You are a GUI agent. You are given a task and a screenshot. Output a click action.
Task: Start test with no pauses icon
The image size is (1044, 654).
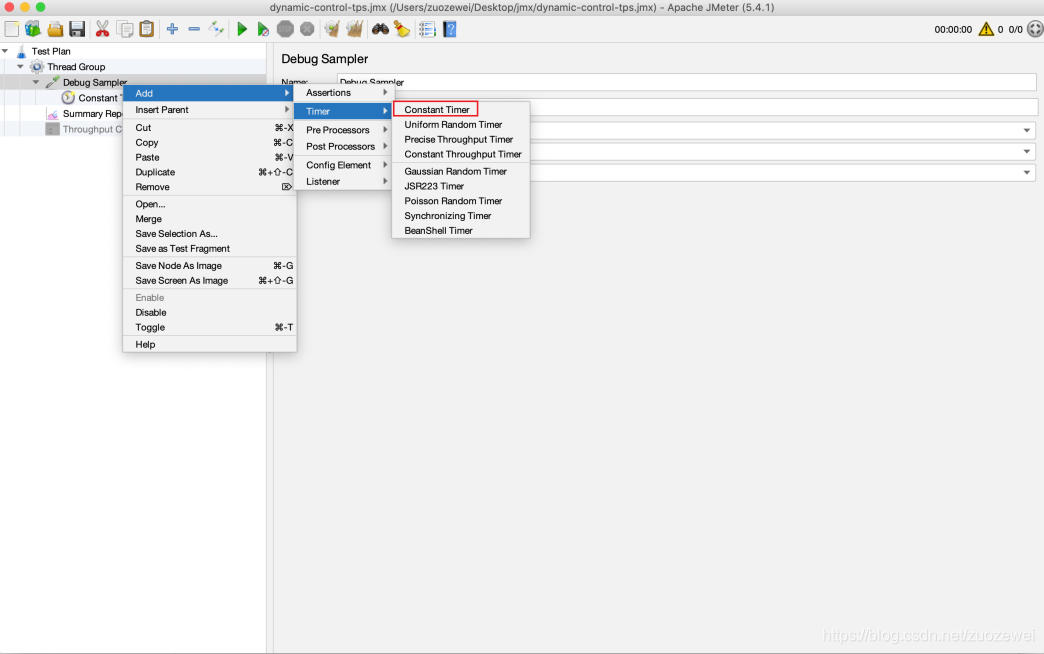click(x=263, y=29)
